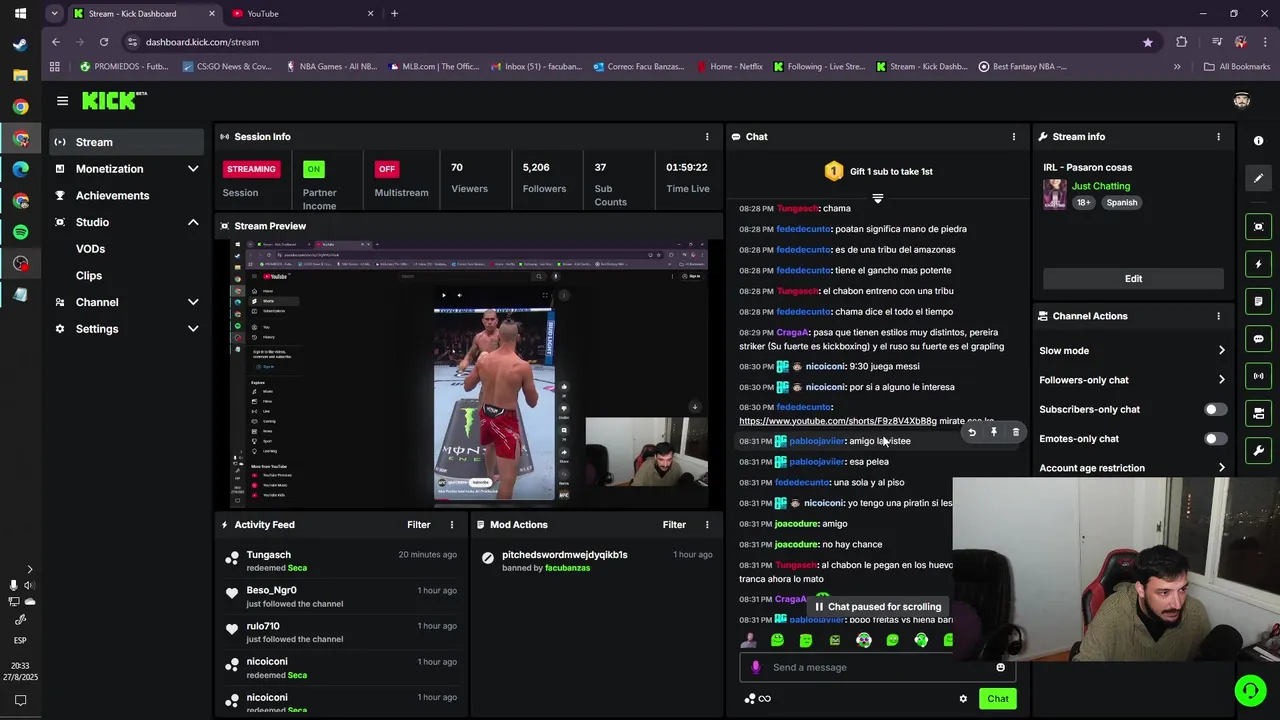The width and height of the screenshot is (1280, 720).
Task: Toggle the chat bubble icon in the right sidebar
Action: coord(1259,339)
